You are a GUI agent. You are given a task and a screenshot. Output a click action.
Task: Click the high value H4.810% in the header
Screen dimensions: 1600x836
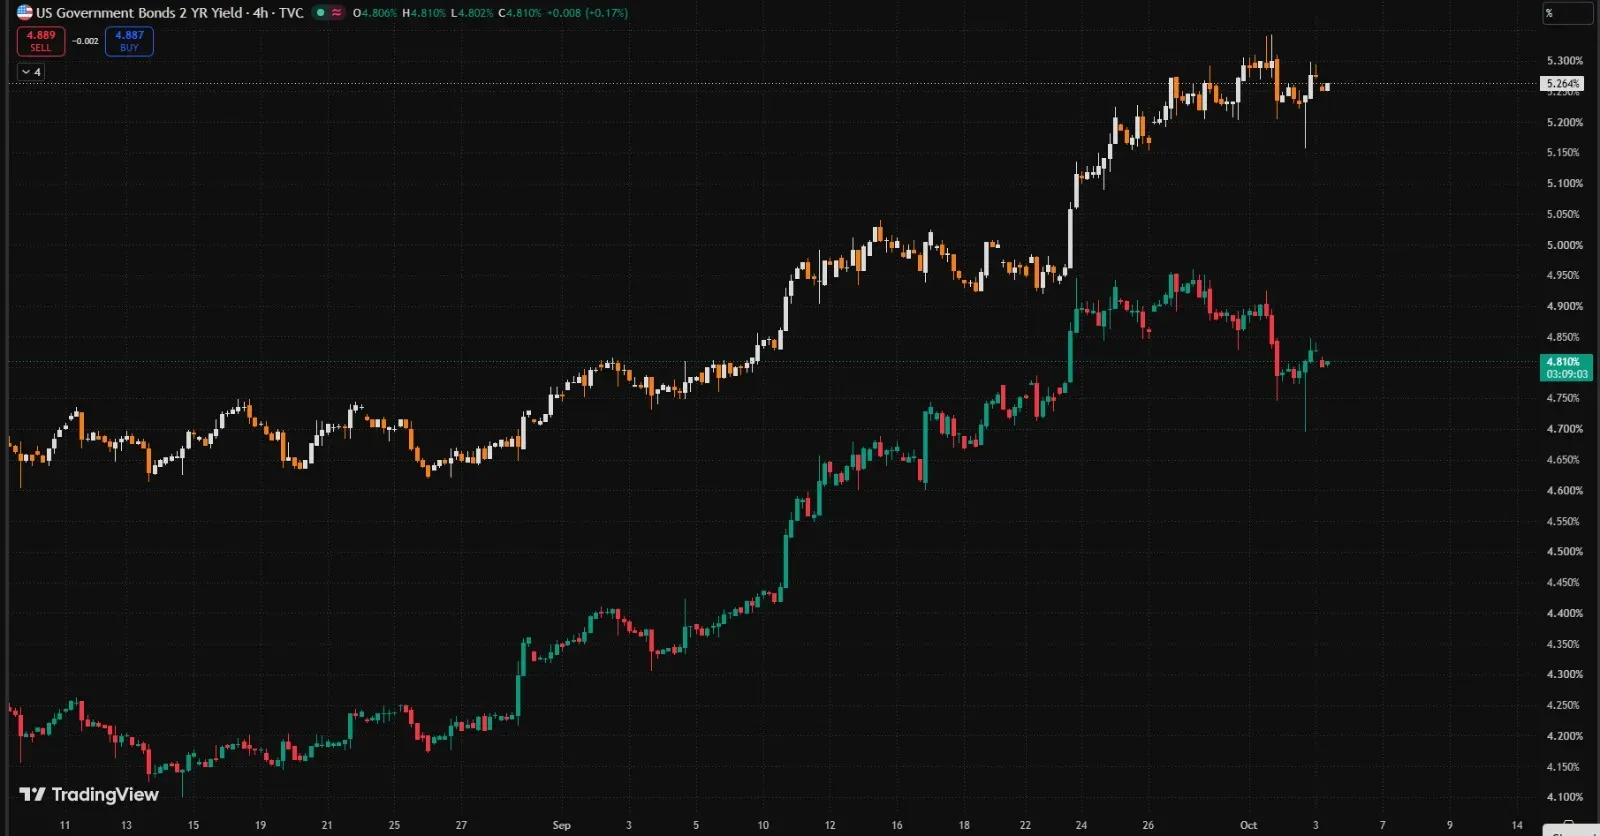[x=424, y=13]
